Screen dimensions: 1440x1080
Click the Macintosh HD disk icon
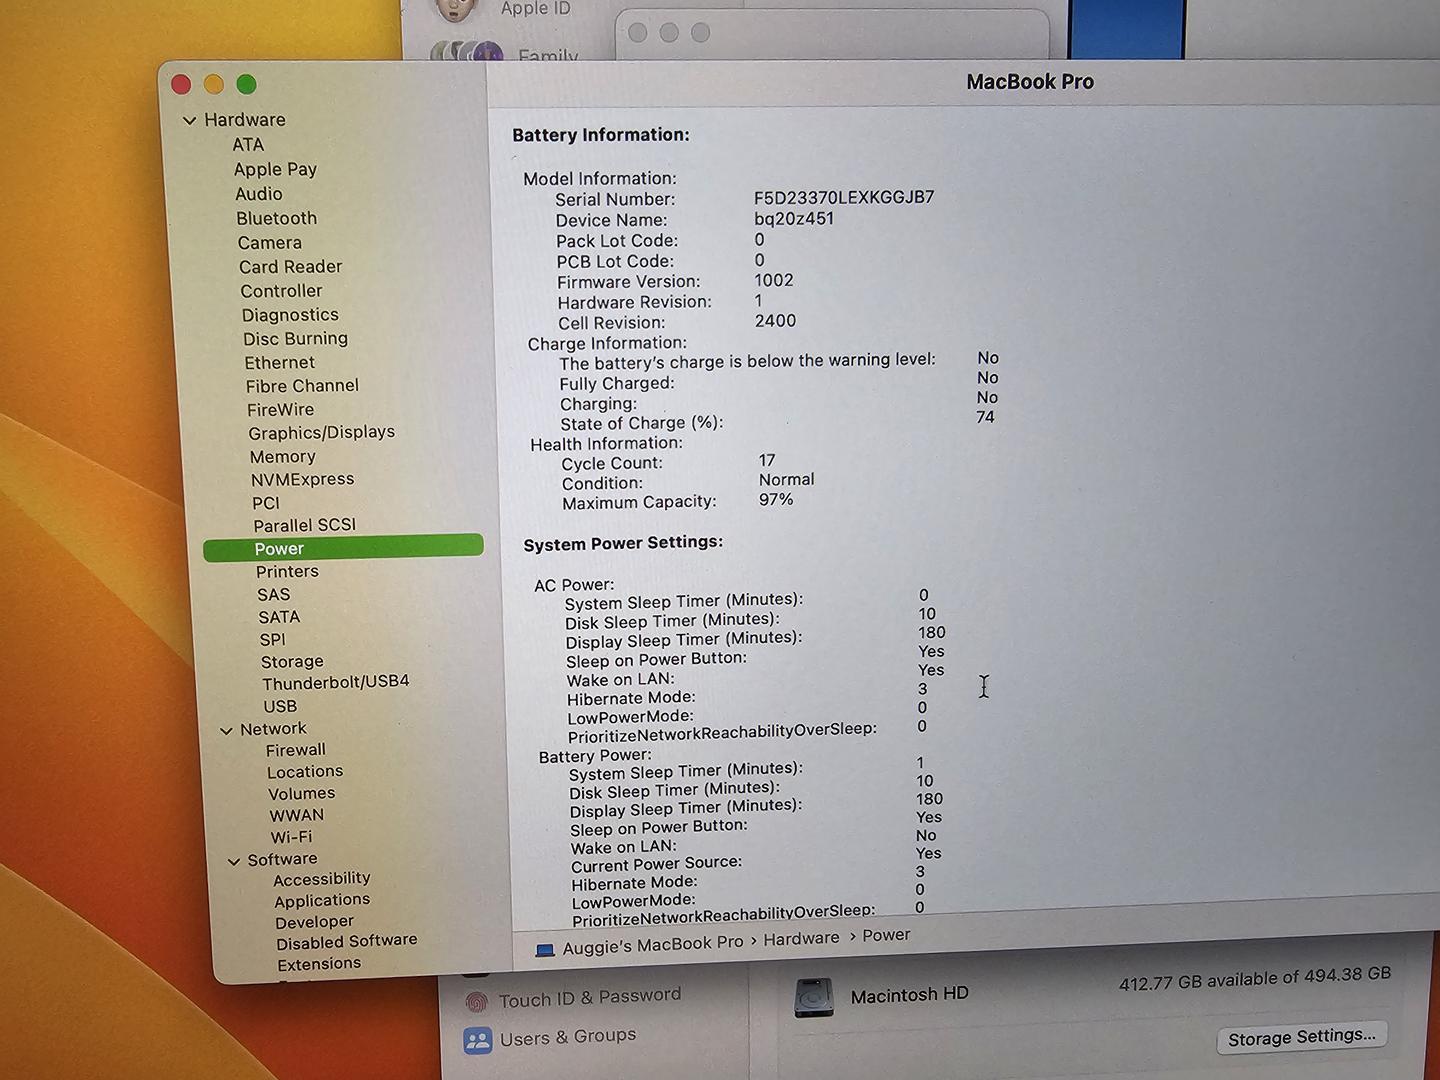tap(813, 998)
